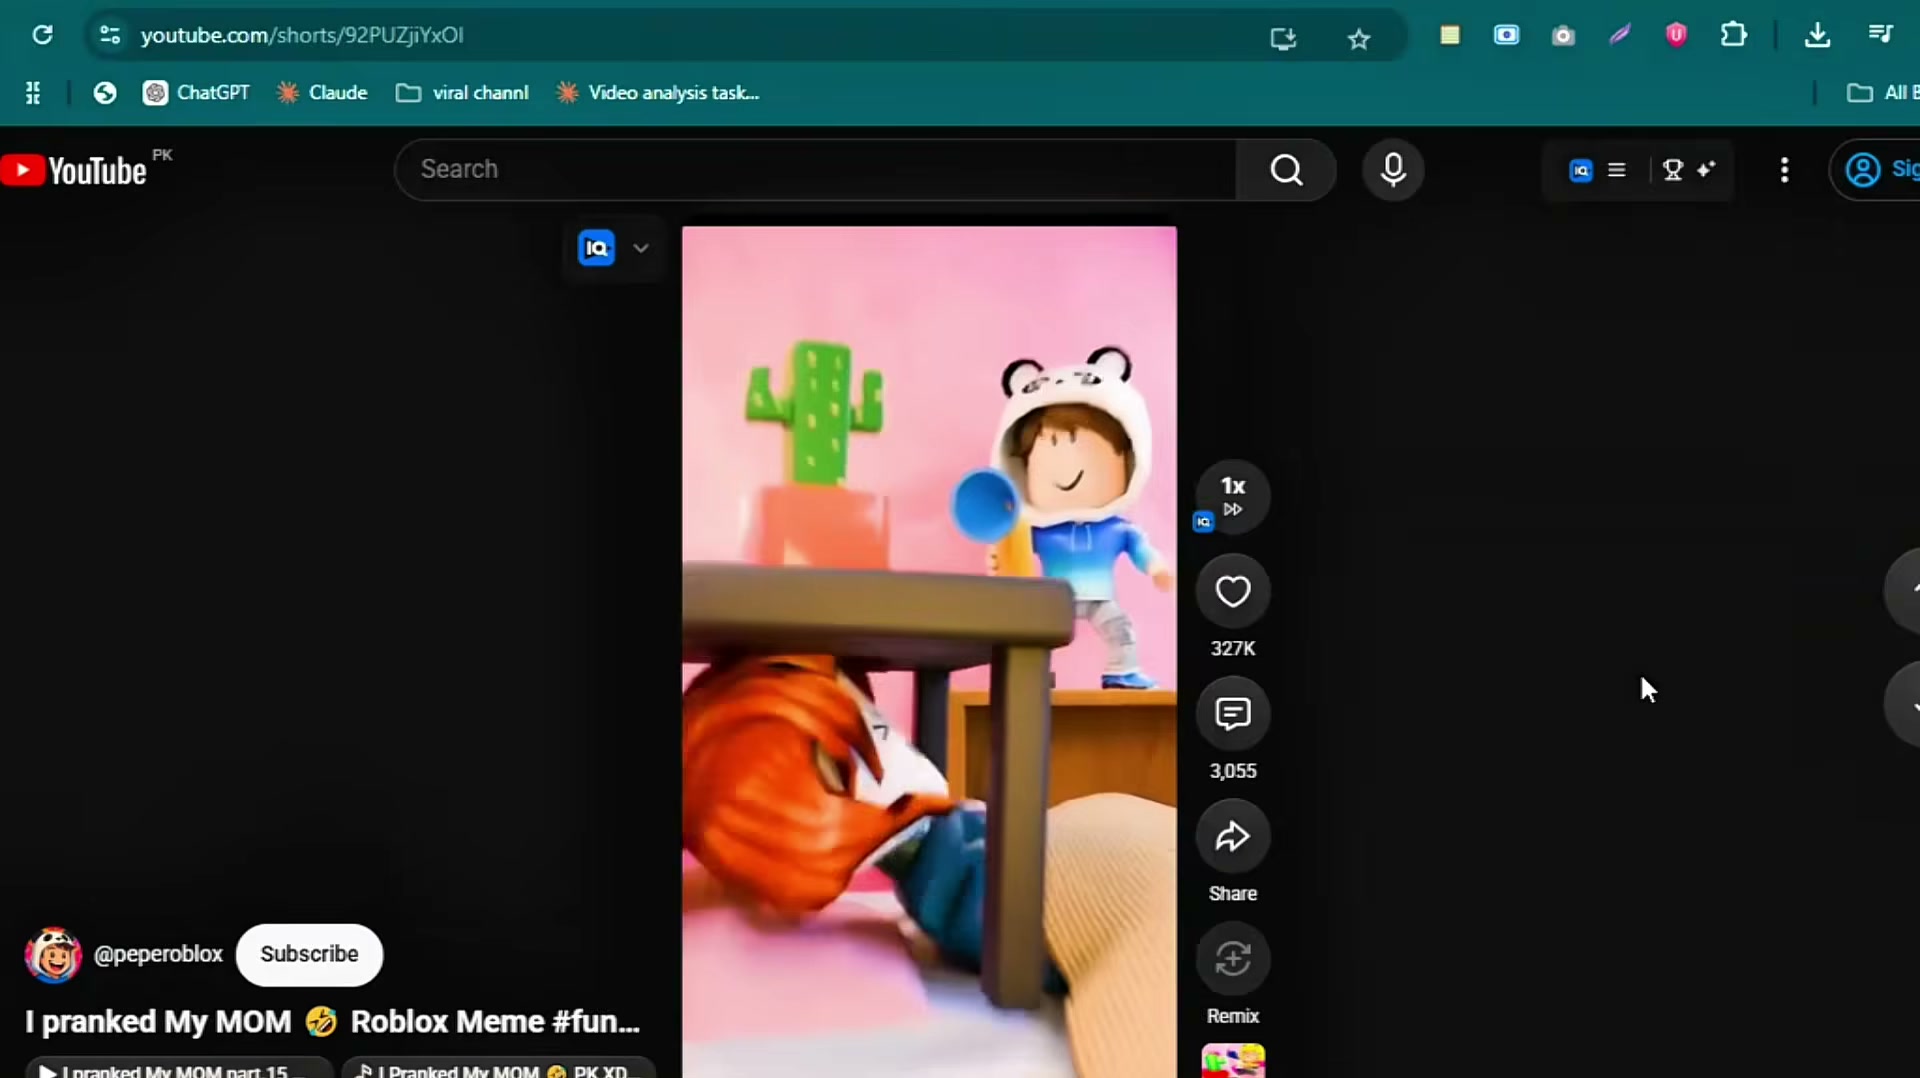Screen dimensions: 1920x1078
Task: Click the 3,055 comments count
Action: pyautogui.click(x=1233, y=771)
